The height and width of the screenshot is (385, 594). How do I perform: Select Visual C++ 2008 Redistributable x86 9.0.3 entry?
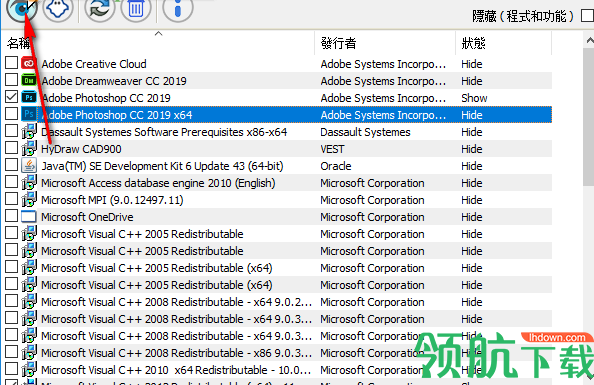176,353
